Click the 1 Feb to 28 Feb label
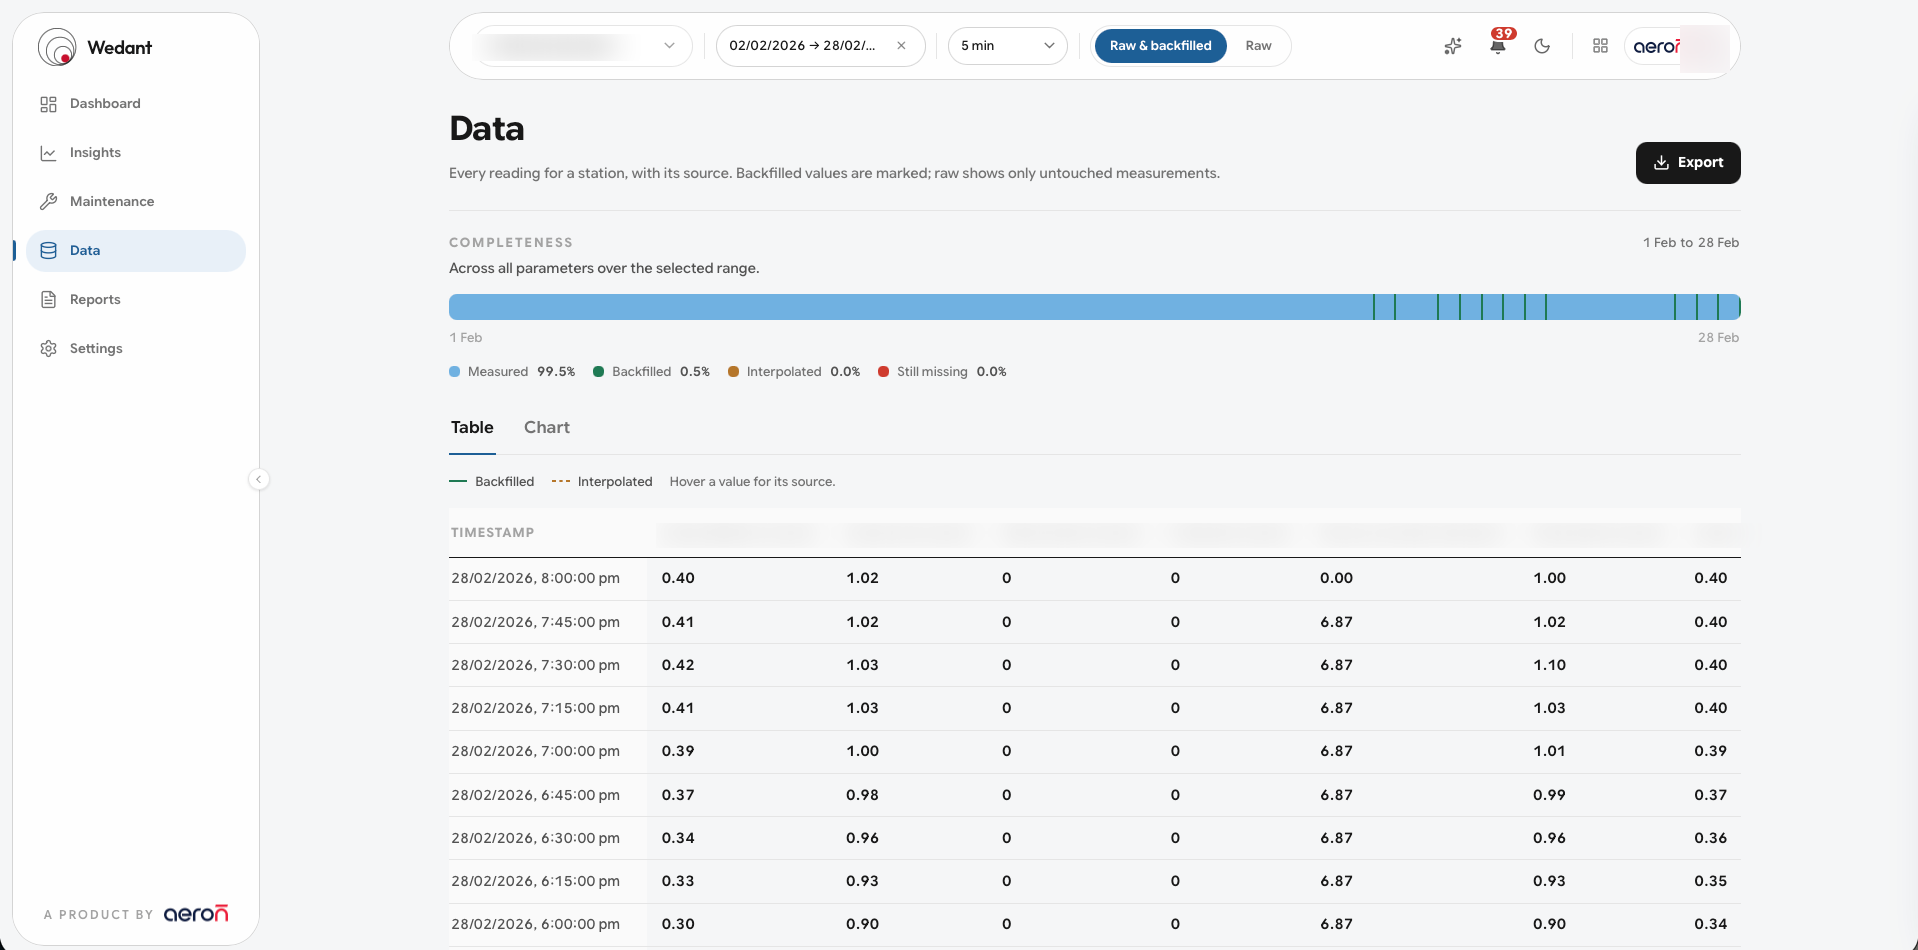Screen dimensions: 1918x950 tap(1691, 243)
